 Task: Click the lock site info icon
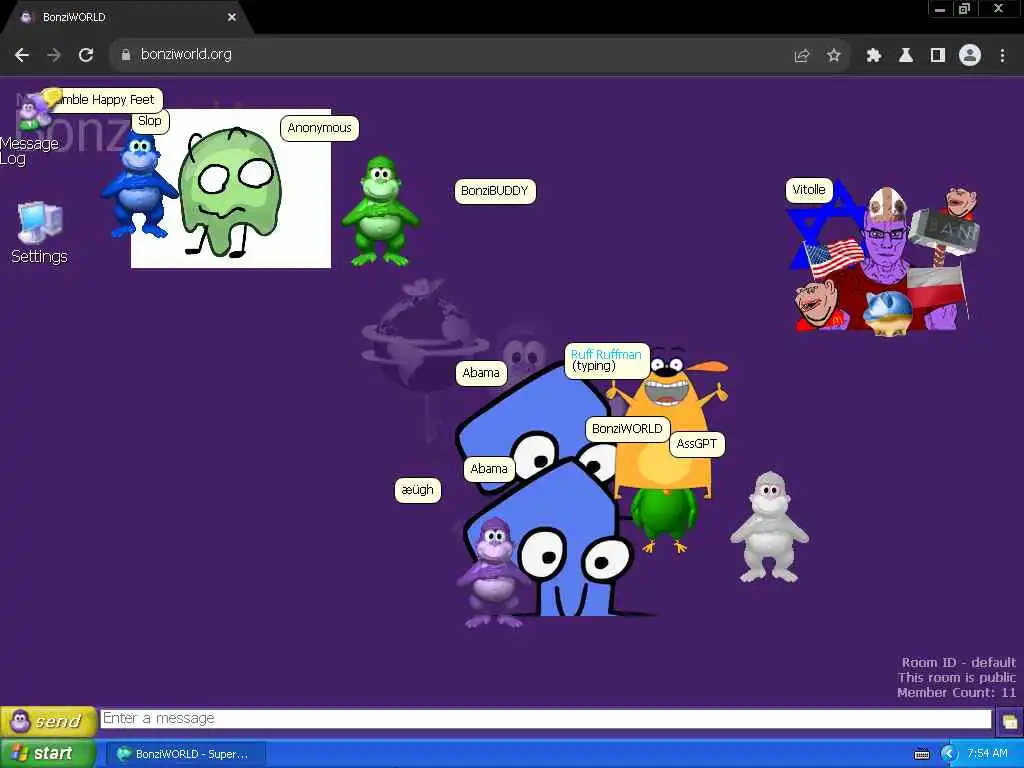(x=125, y=55)
